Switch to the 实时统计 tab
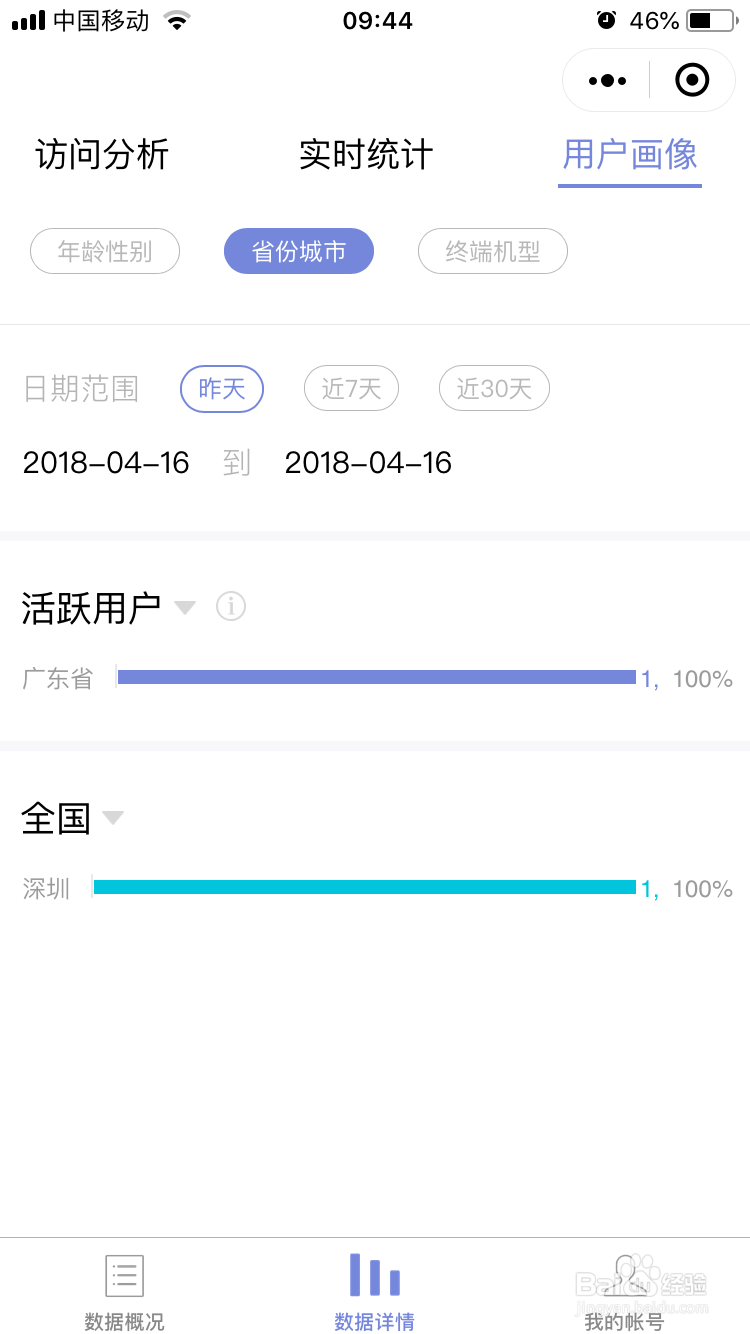Screen dimensions: 750x1334 click(366, 155)
